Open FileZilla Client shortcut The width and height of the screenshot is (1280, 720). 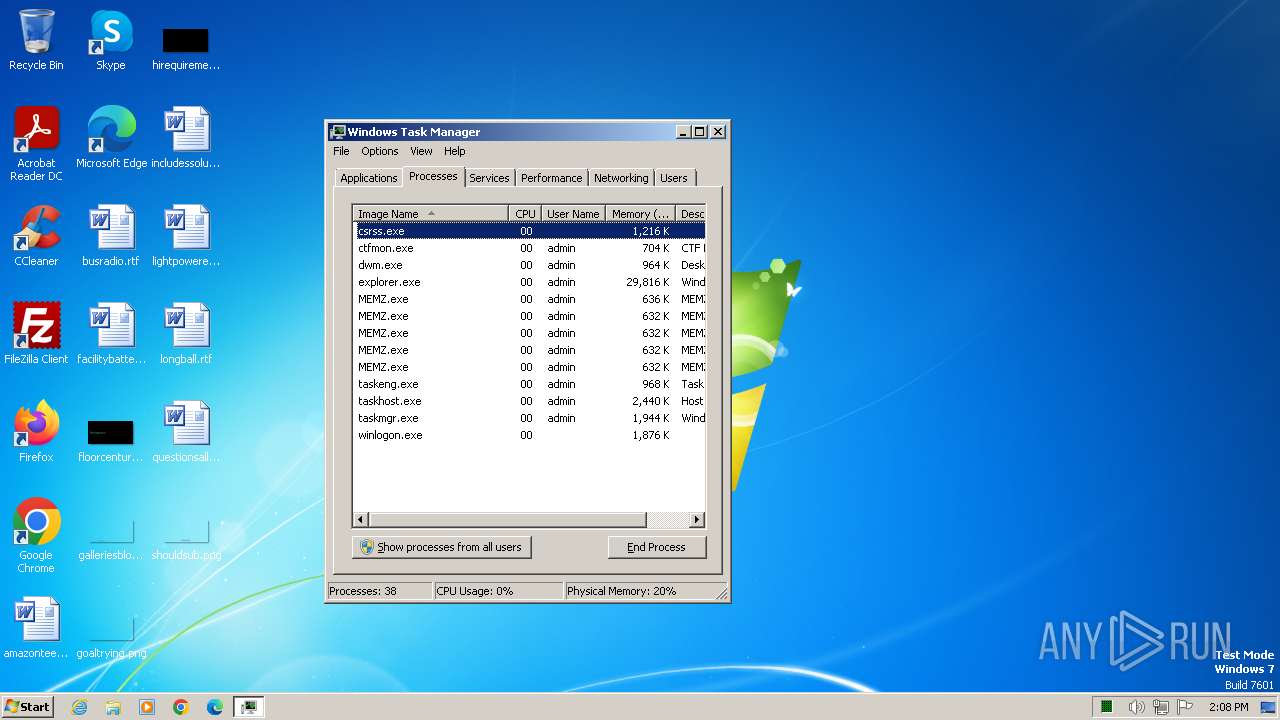(x=36, y=334)
